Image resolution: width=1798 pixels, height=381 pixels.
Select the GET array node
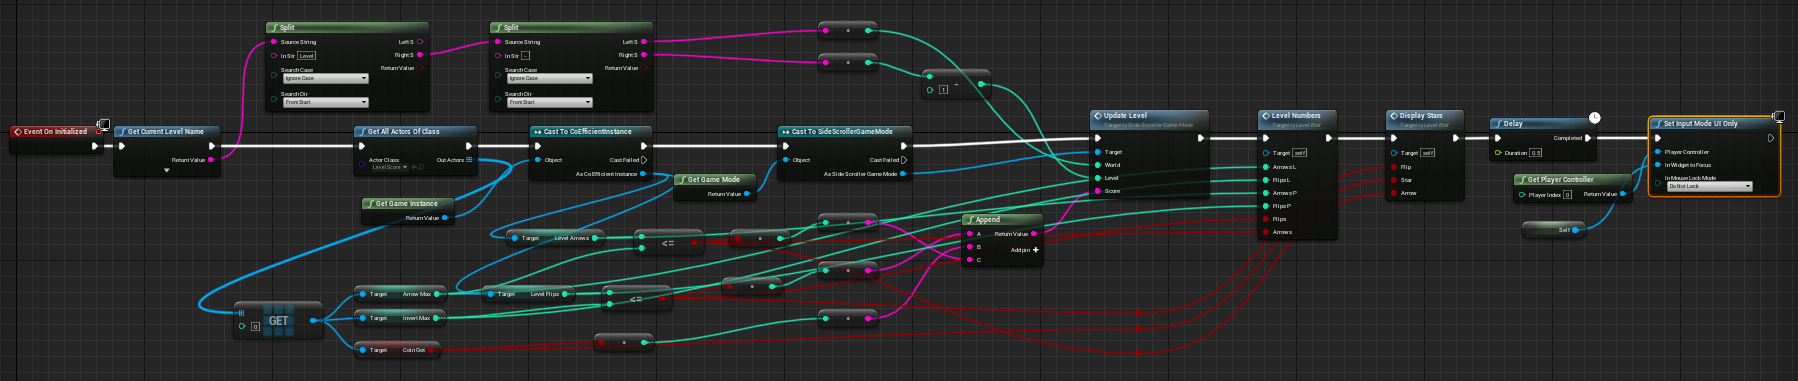pos(278,320)
